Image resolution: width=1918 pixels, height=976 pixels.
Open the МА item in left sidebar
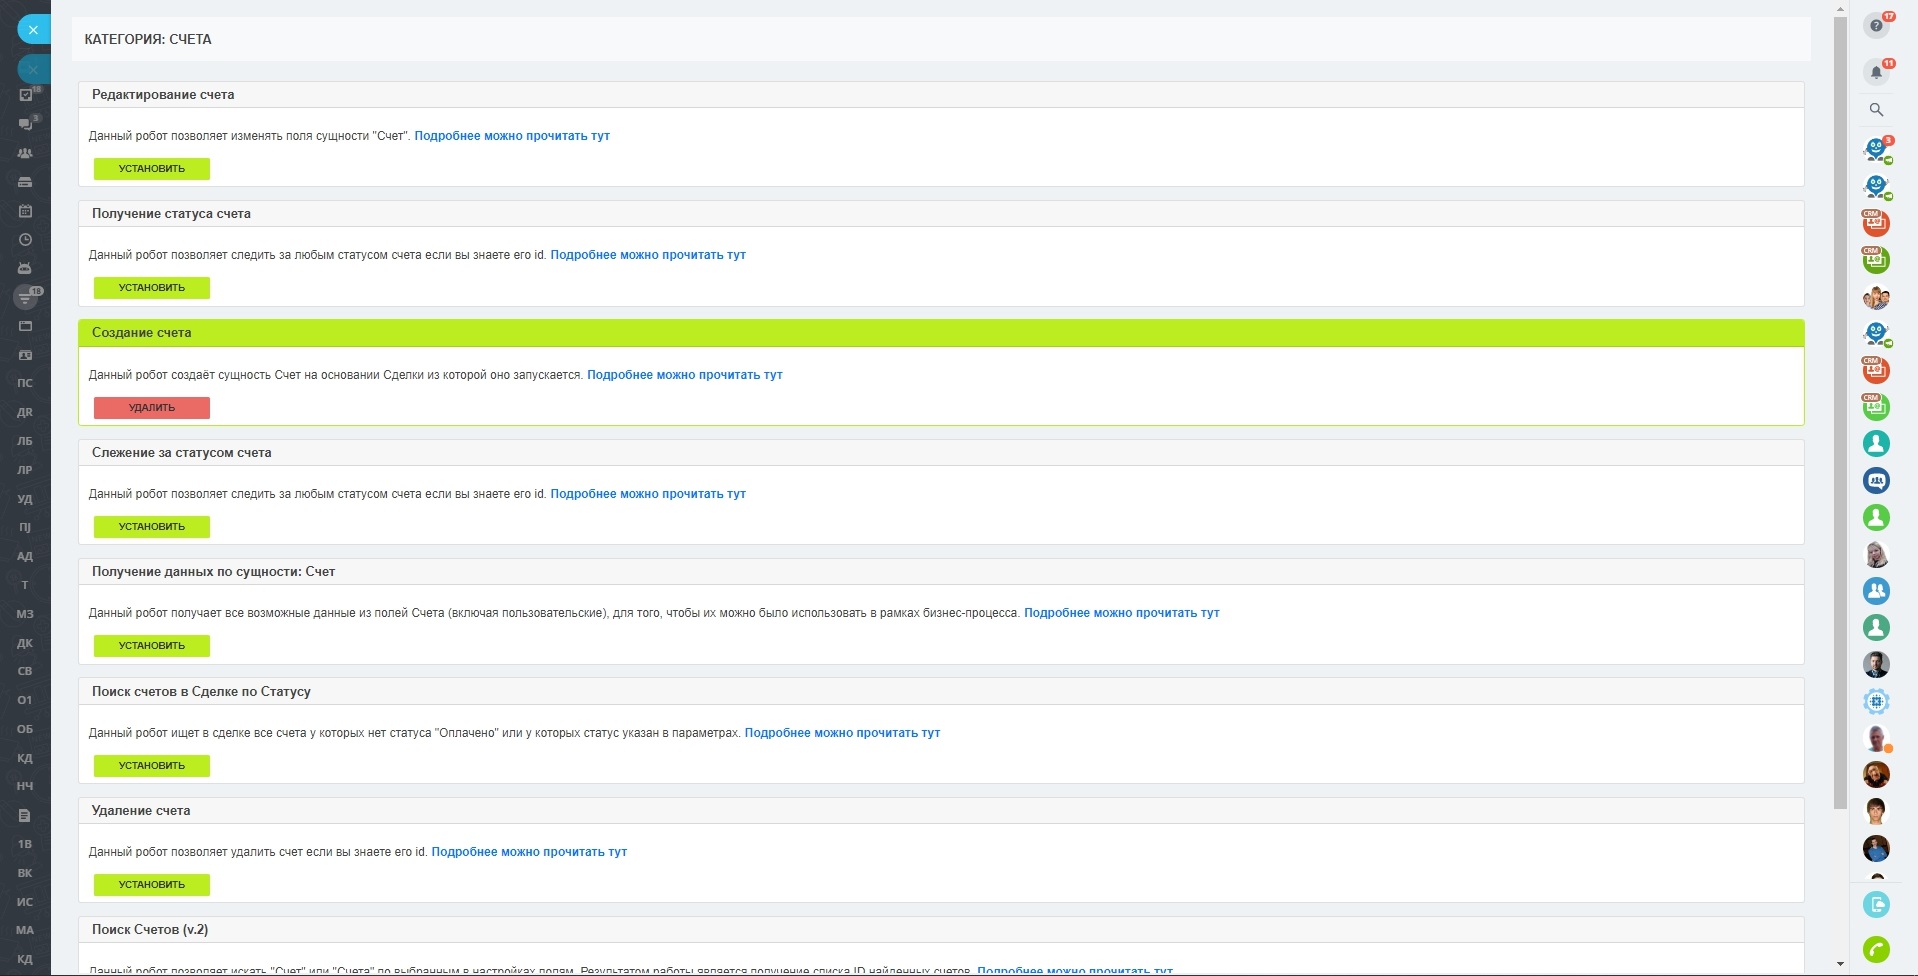[25, 930]
